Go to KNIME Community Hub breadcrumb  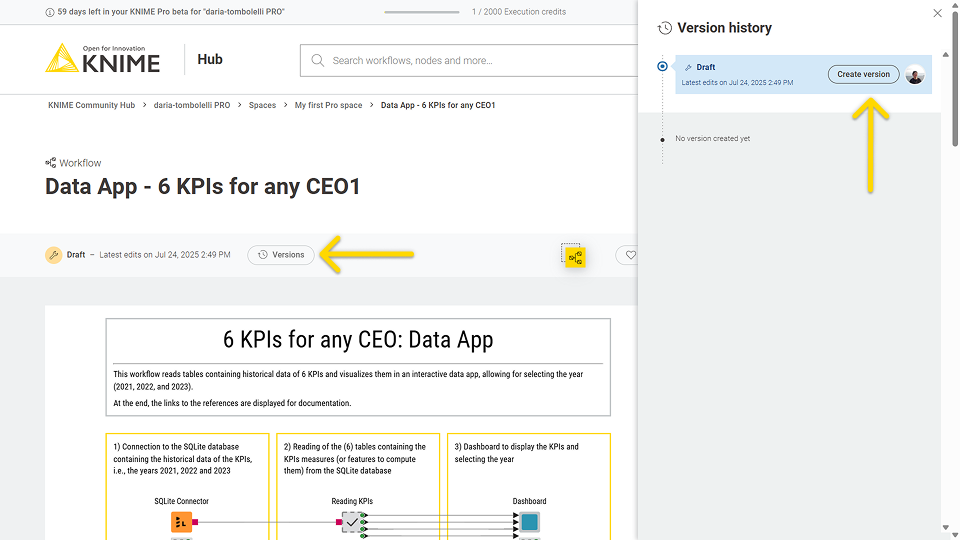point(91,105)
